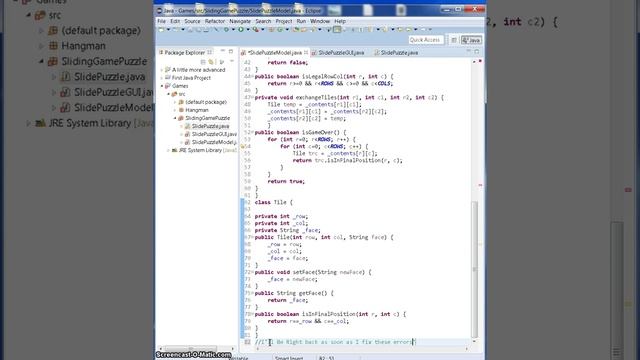Click the red error marker in overview ruler

(x=480, y=185)
